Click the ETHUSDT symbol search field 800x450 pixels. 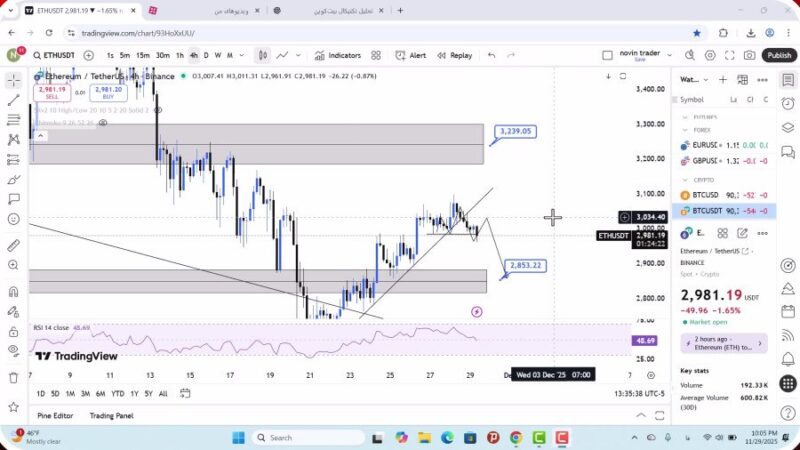(56, 55)
